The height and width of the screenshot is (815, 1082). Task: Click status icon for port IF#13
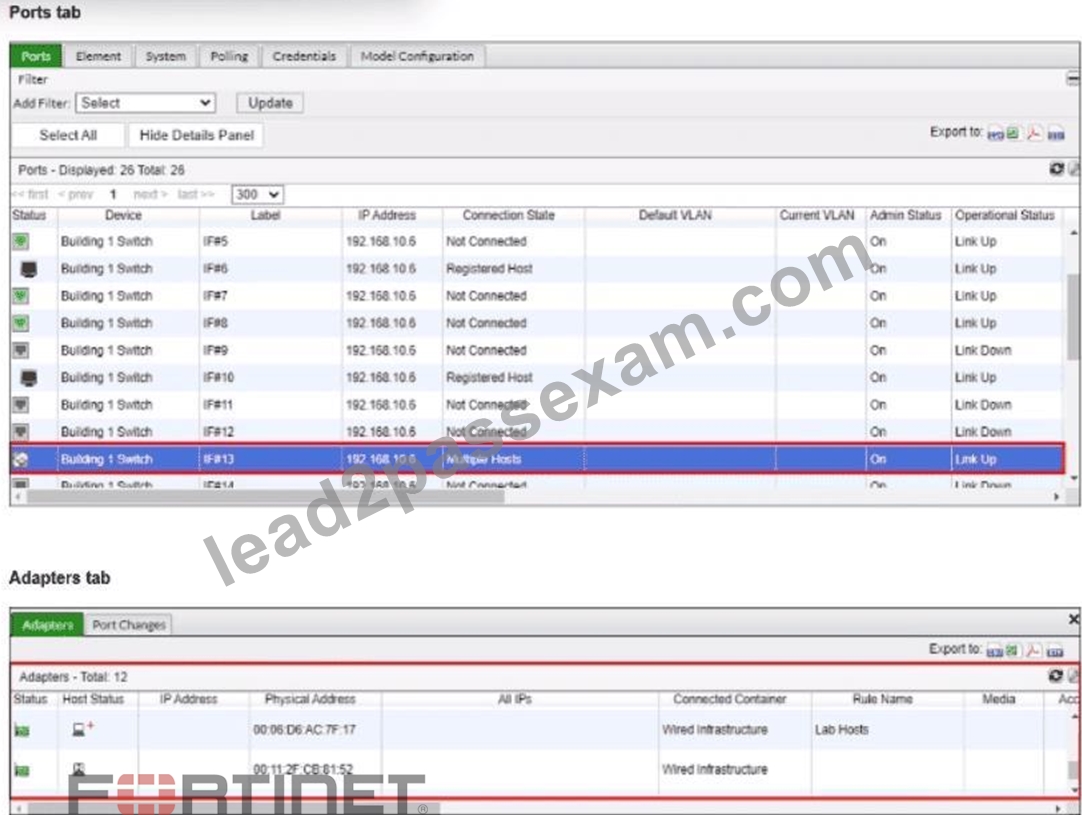click(21, 460)
